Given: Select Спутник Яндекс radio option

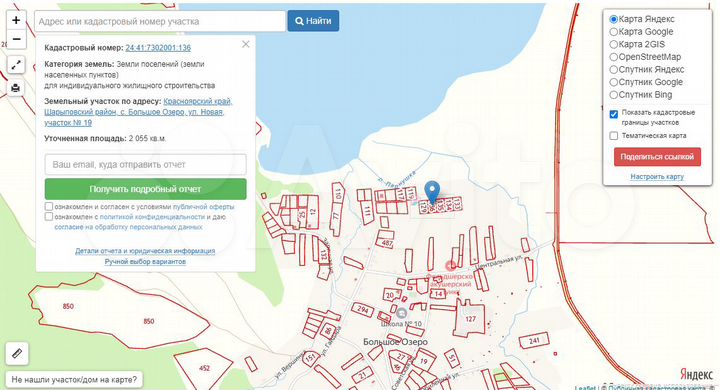Looking at the screenshot, I should tap(613, 70).
